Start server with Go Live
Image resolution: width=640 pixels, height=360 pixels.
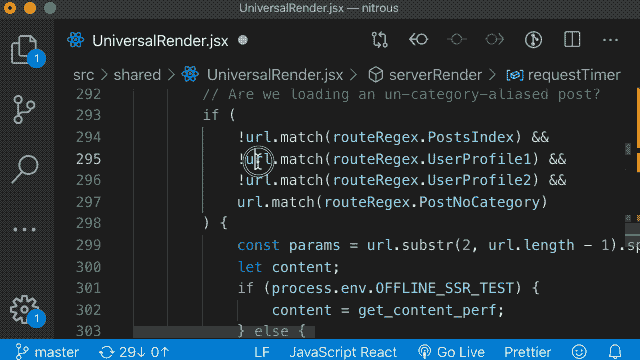pos(451,352)
